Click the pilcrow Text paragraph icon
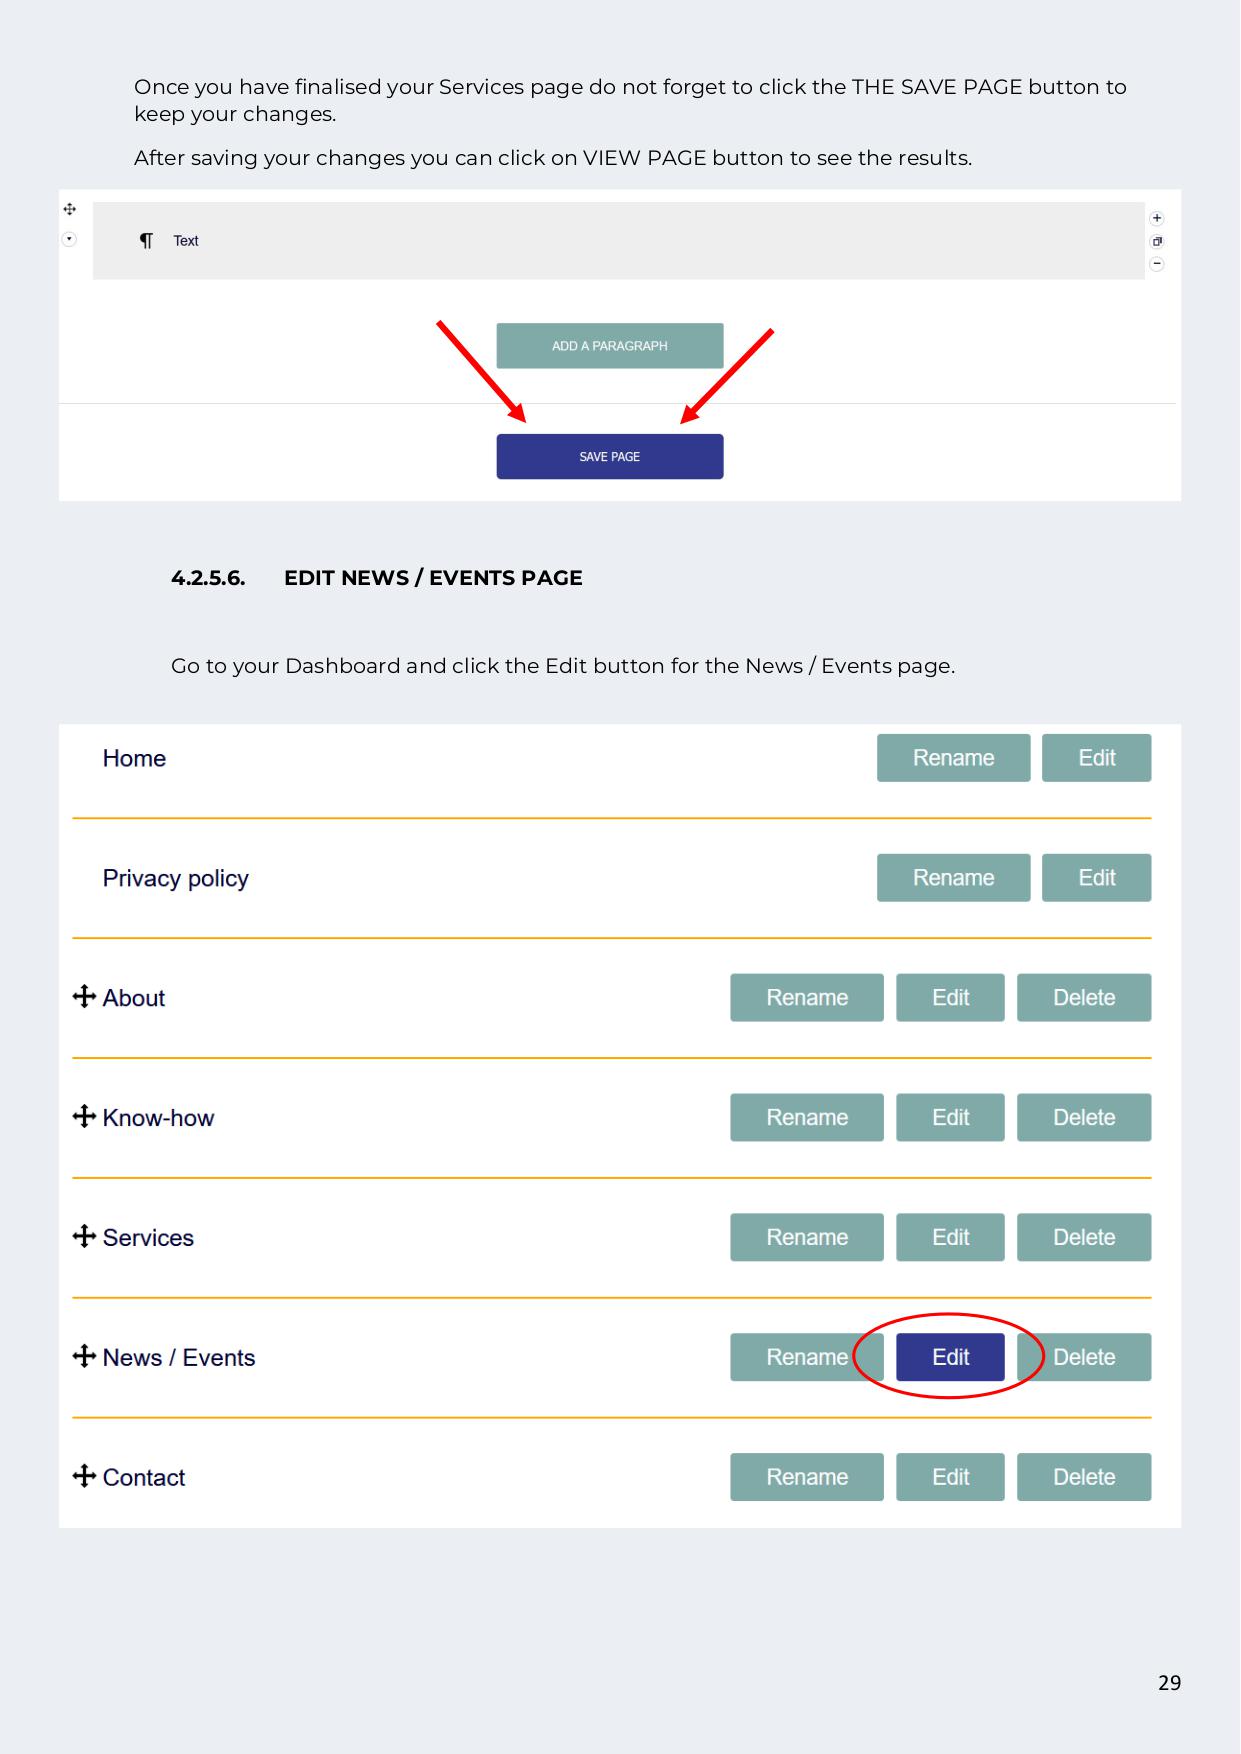The height and width of the screenshot is (1754, 1241). pyautogui.click(x=146, y=241)
